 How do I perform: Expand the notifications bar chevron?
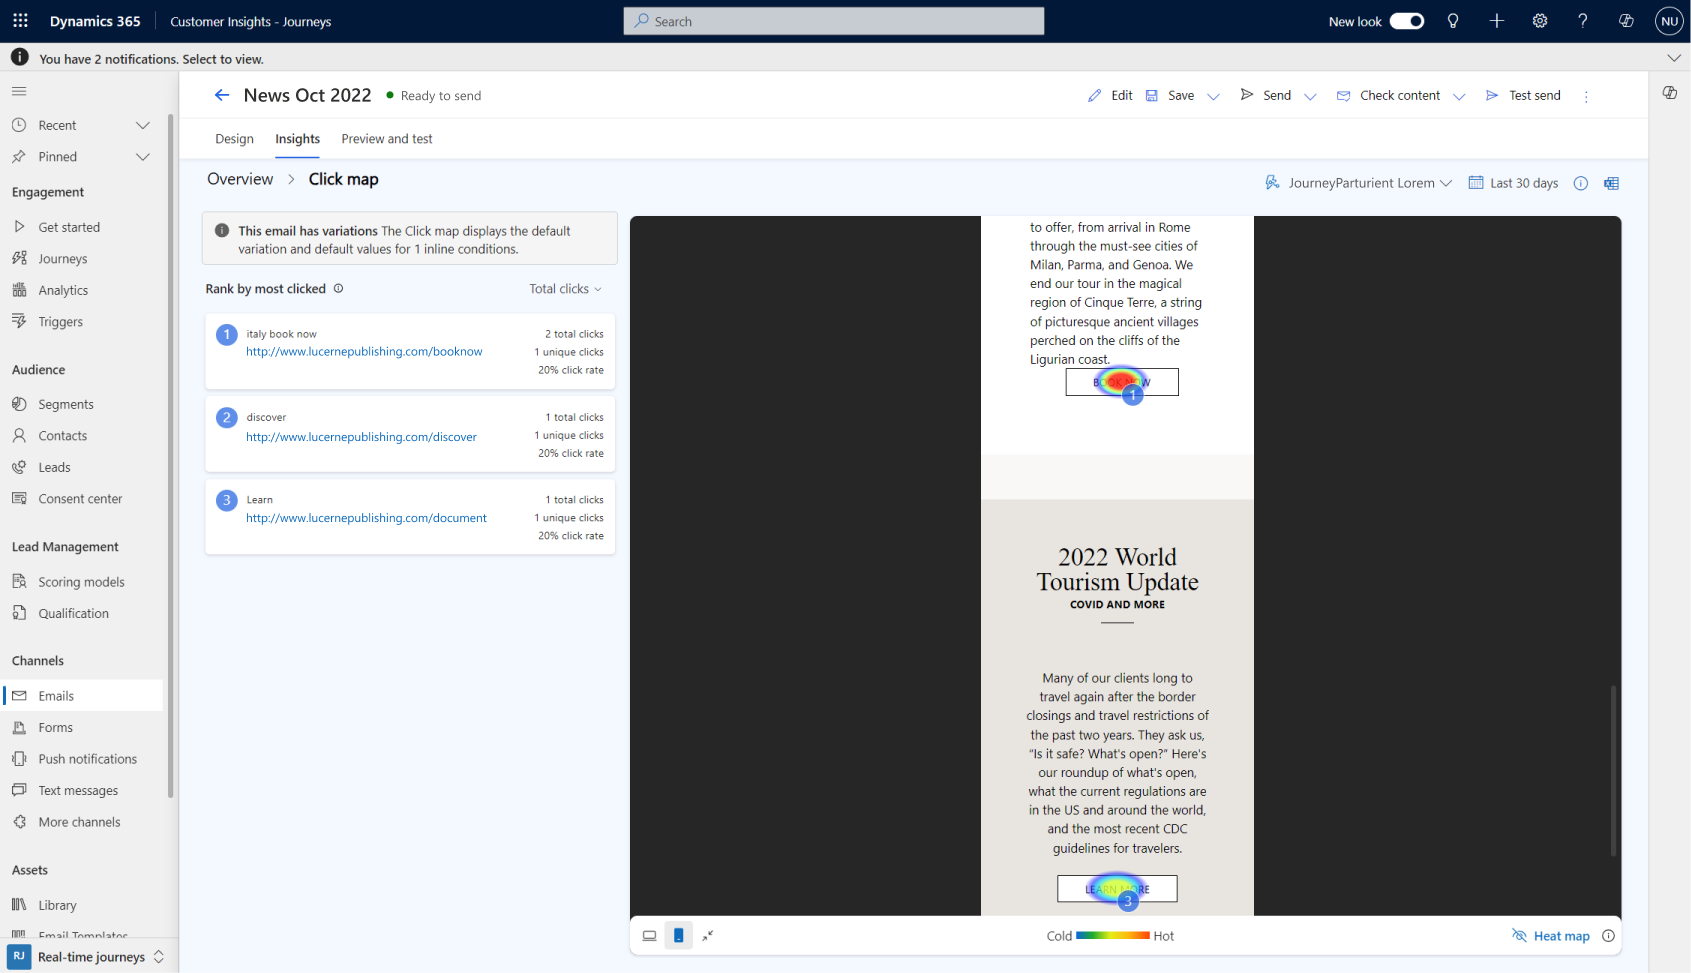click(1674, 58)
